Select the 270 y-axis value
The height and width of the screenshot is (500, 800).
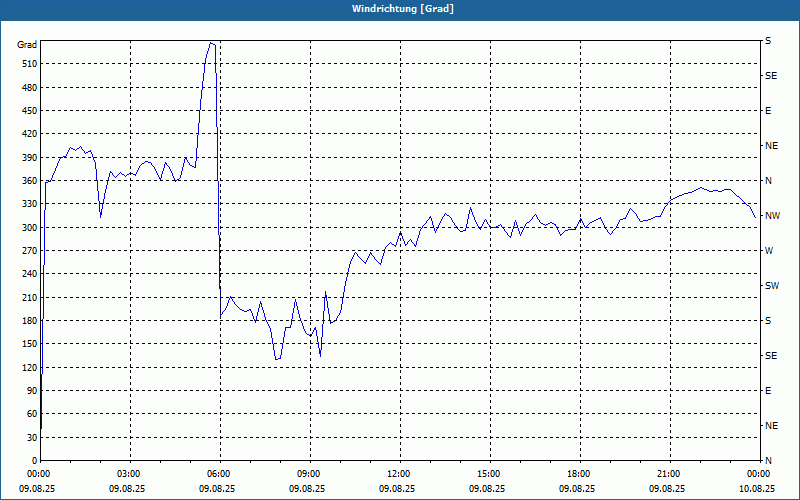(x=29, y=251)
